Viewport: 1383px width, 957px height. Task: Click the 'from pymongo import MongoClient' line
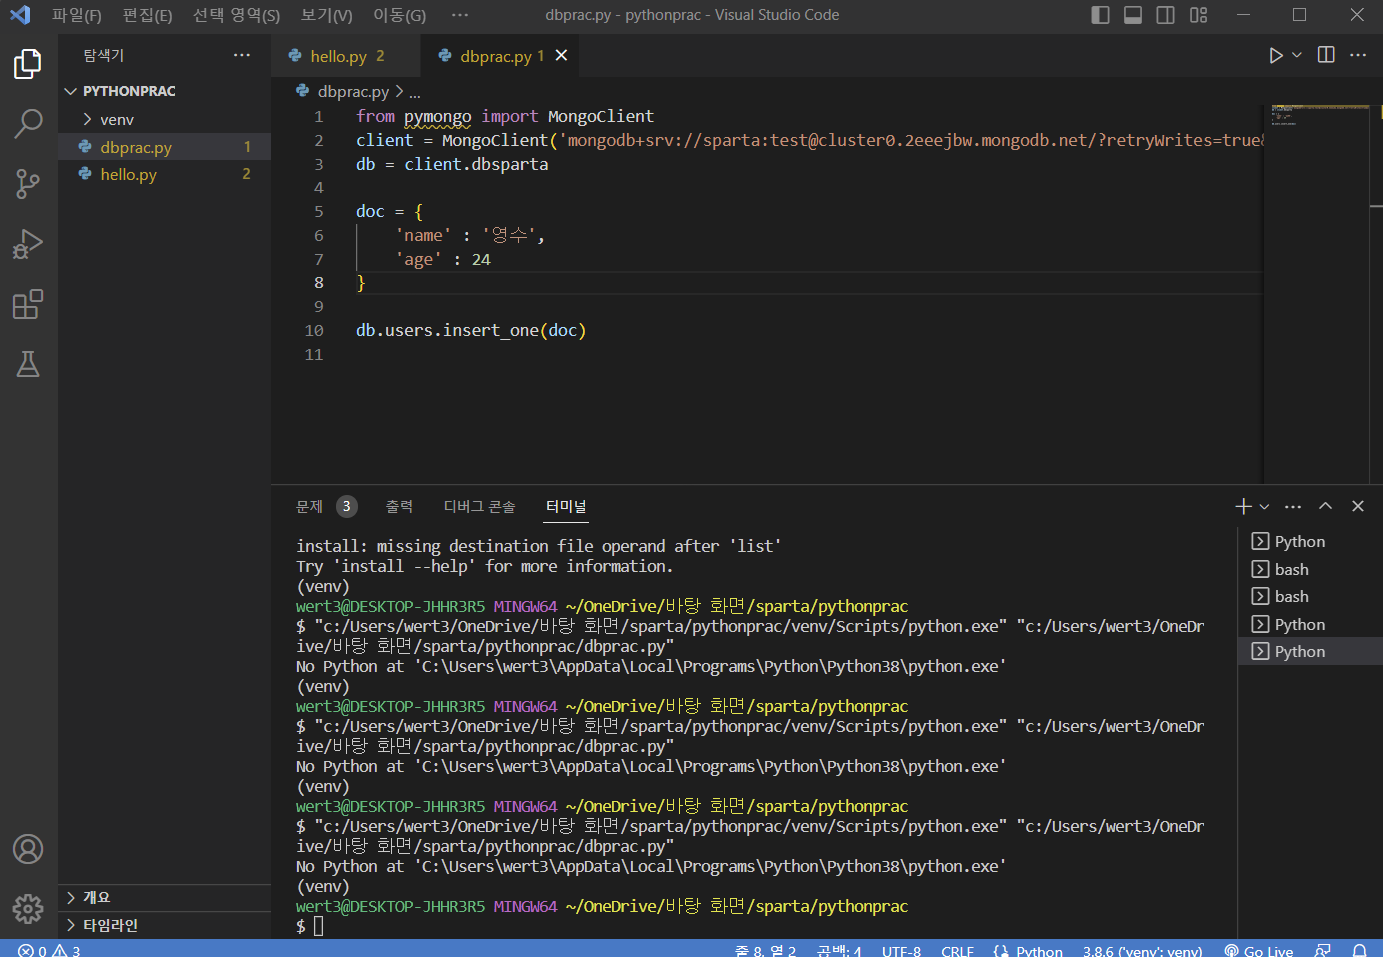(505, 116)
